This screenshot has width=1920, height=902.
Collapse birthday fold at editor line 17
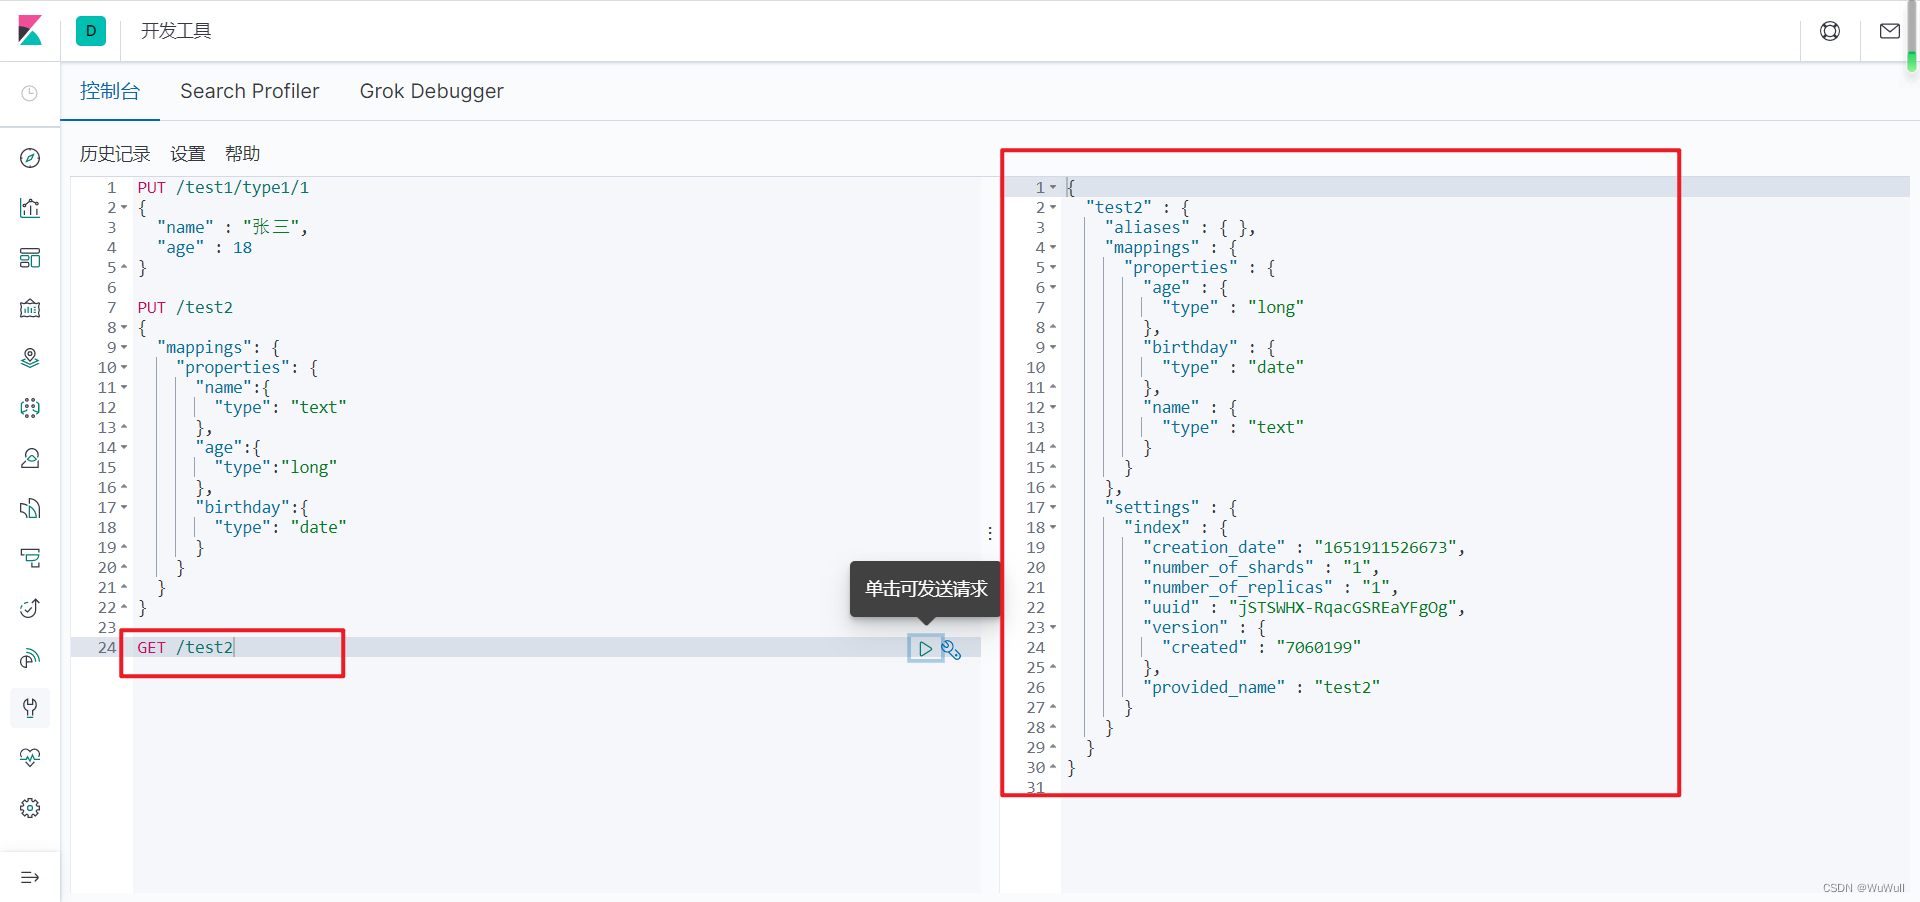point(124,508)
